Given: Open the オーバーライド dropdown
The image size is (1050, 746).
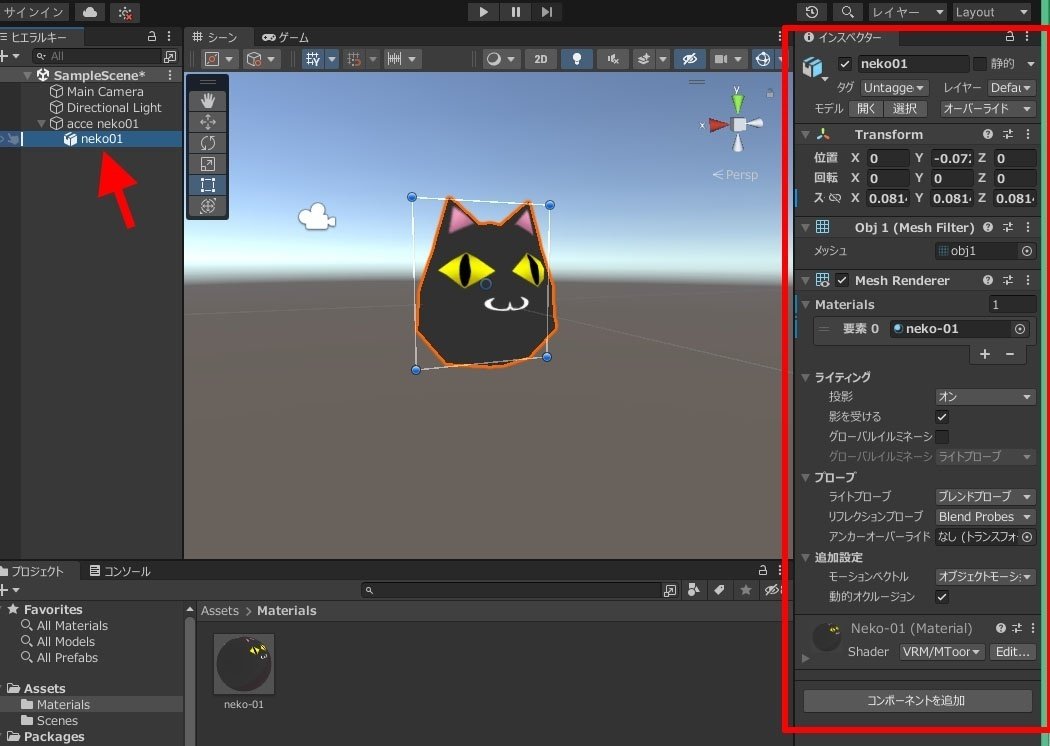Looking at the screenshot, I should point(988,108).
